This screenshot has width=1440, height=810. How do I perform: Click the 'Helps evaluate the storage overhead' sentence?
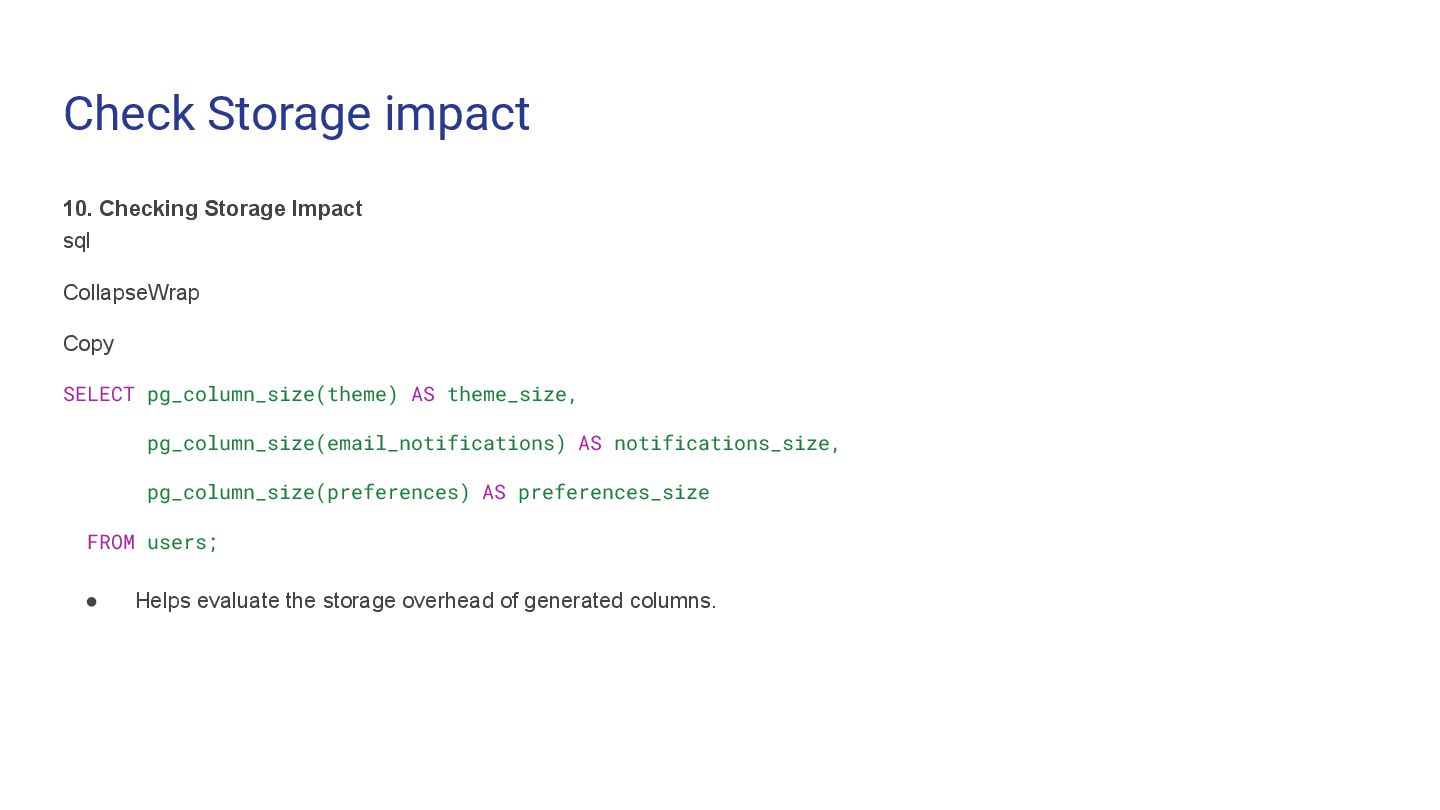426,601
